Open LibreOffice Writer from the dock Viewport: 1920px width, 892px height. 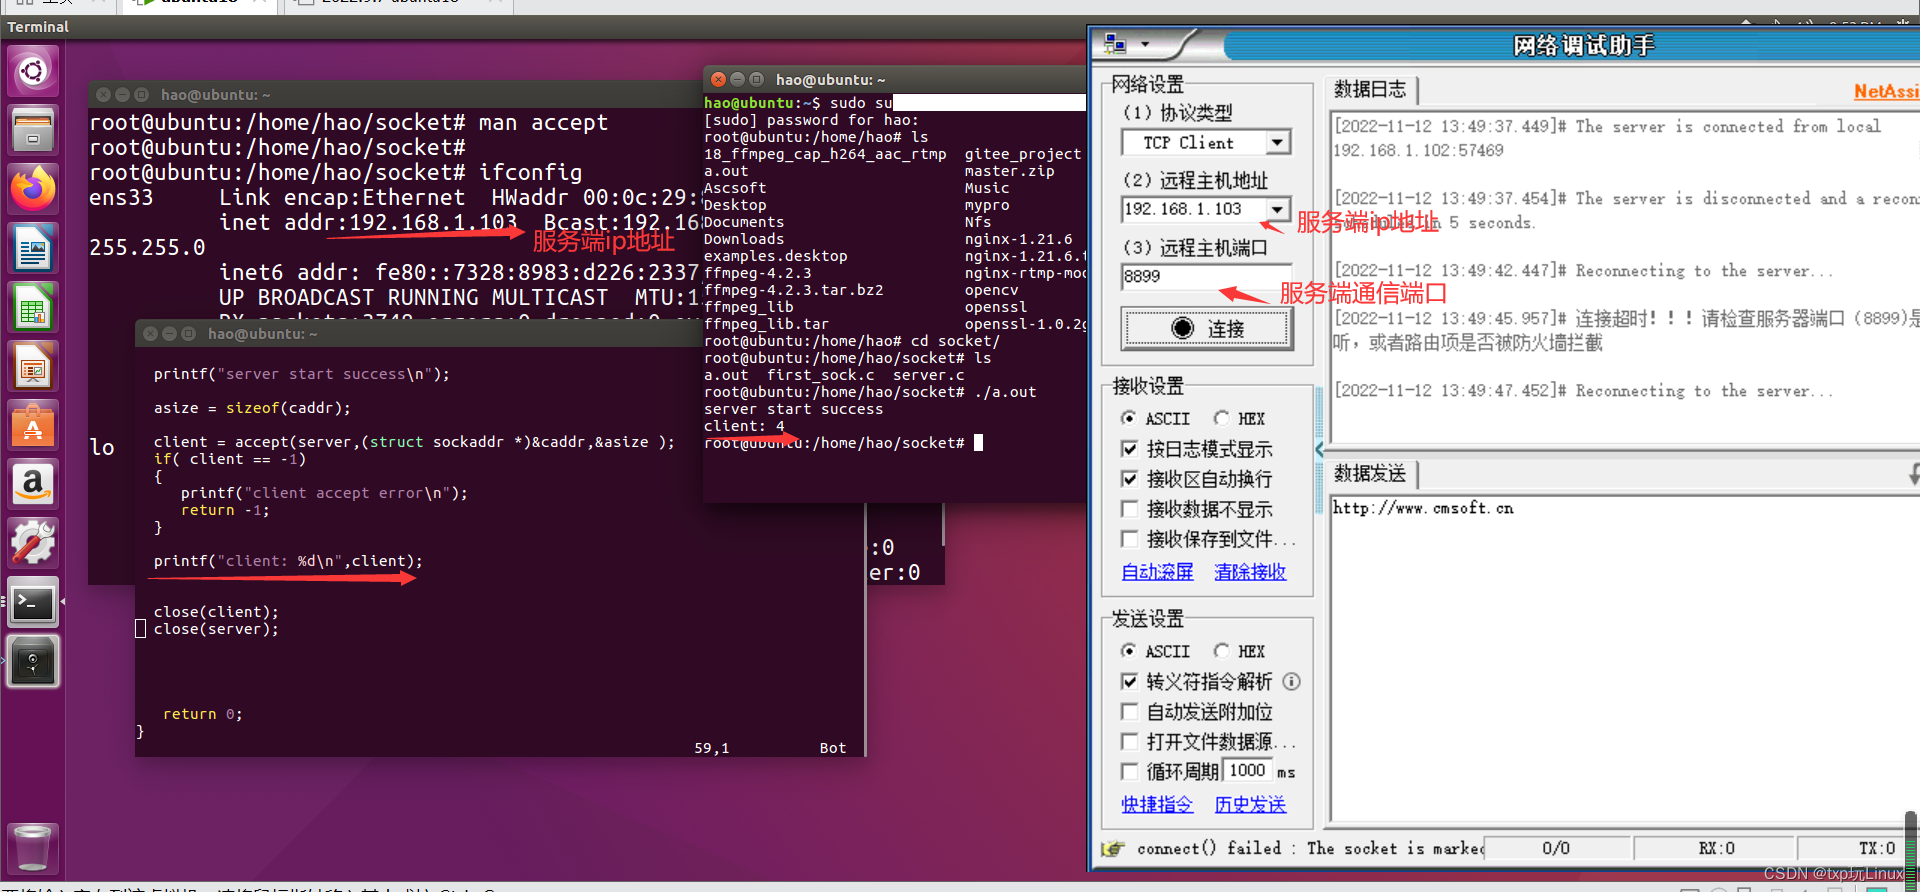(33, 248)
